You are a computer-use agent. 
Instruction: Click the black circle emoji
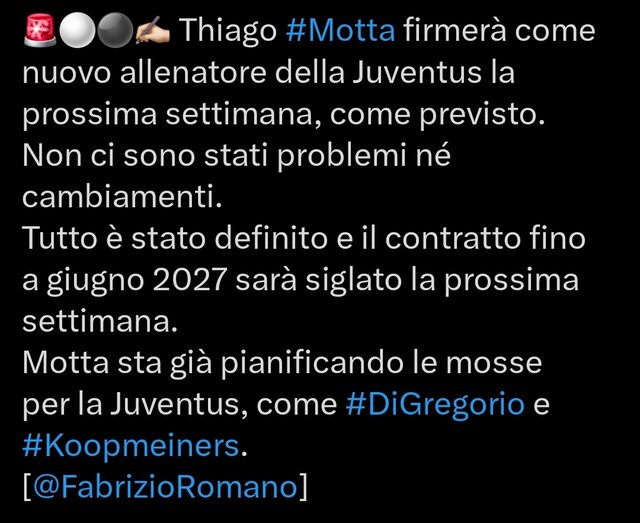115,31
